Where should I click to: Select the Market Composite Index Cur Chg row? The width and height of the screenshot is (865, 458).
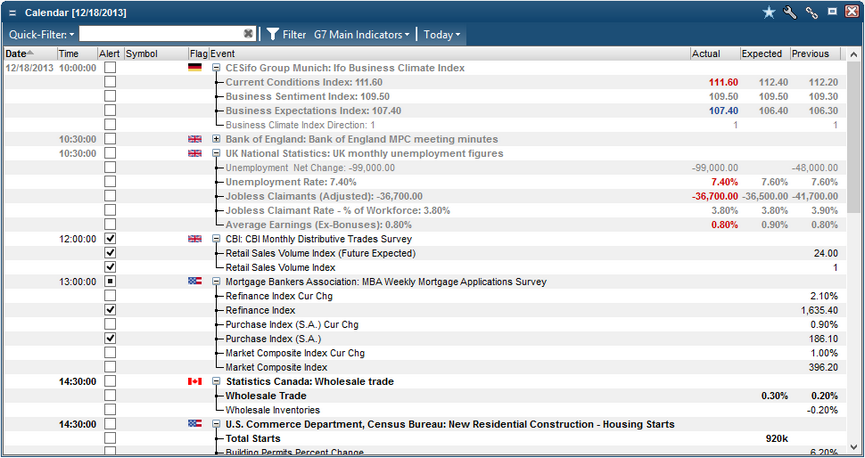tap(424, 353)
